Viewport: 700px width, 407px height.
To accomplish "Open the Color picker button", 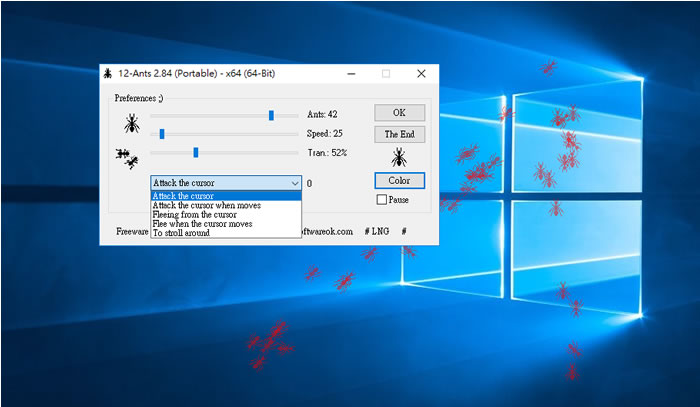I will (x=400, y=181).
